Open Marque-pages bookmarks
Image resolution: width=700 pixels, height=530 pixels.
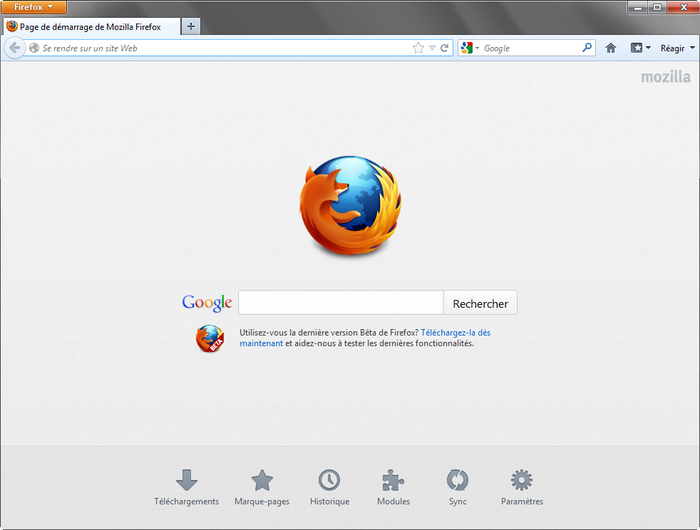point(262,487)
